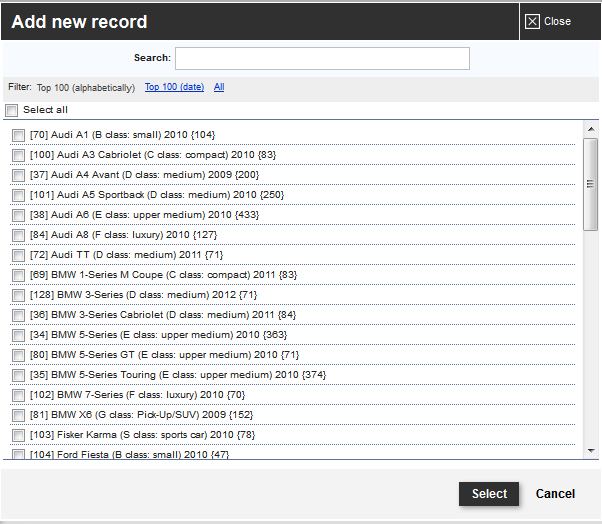Check the BMW 5-Series Touring checkbox
Screen dimensions: 602x524
[x=18, y=375]
